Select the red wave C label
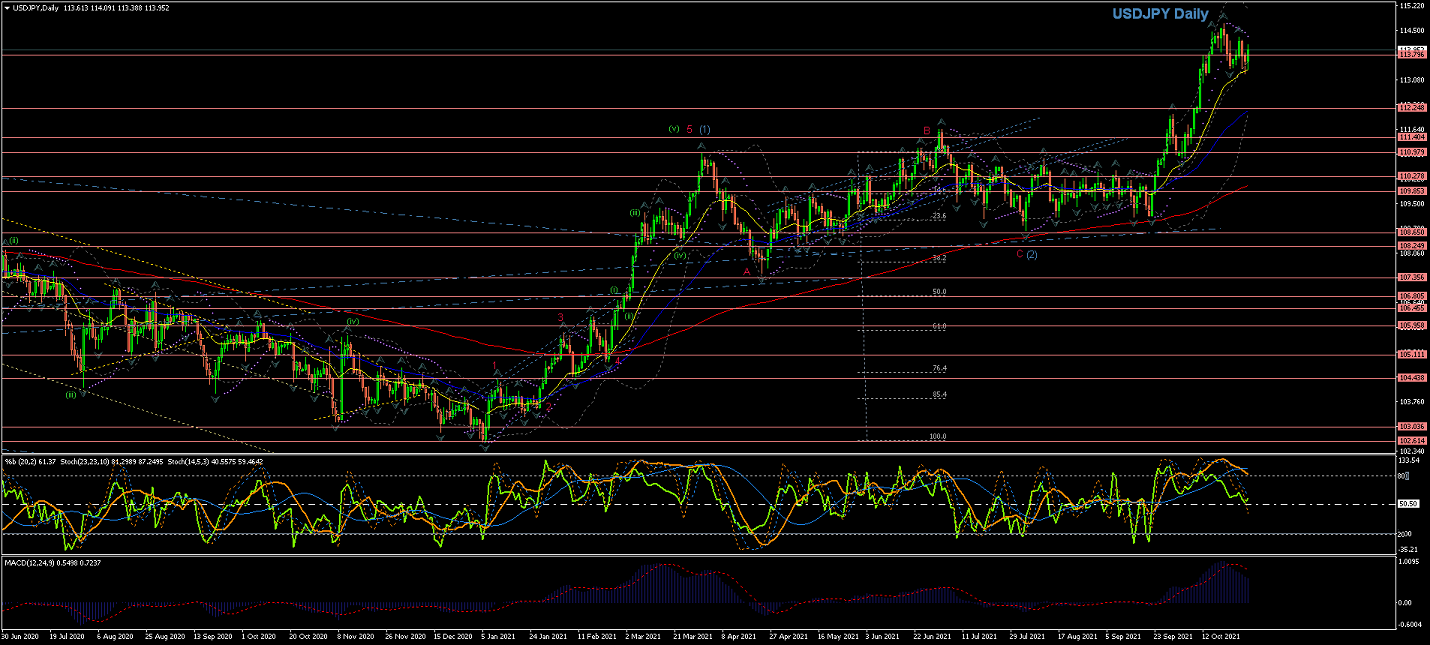Image resolution: width=1430 pixels, height=645 pixels. pyautogui.click(x=1019, y=254)
